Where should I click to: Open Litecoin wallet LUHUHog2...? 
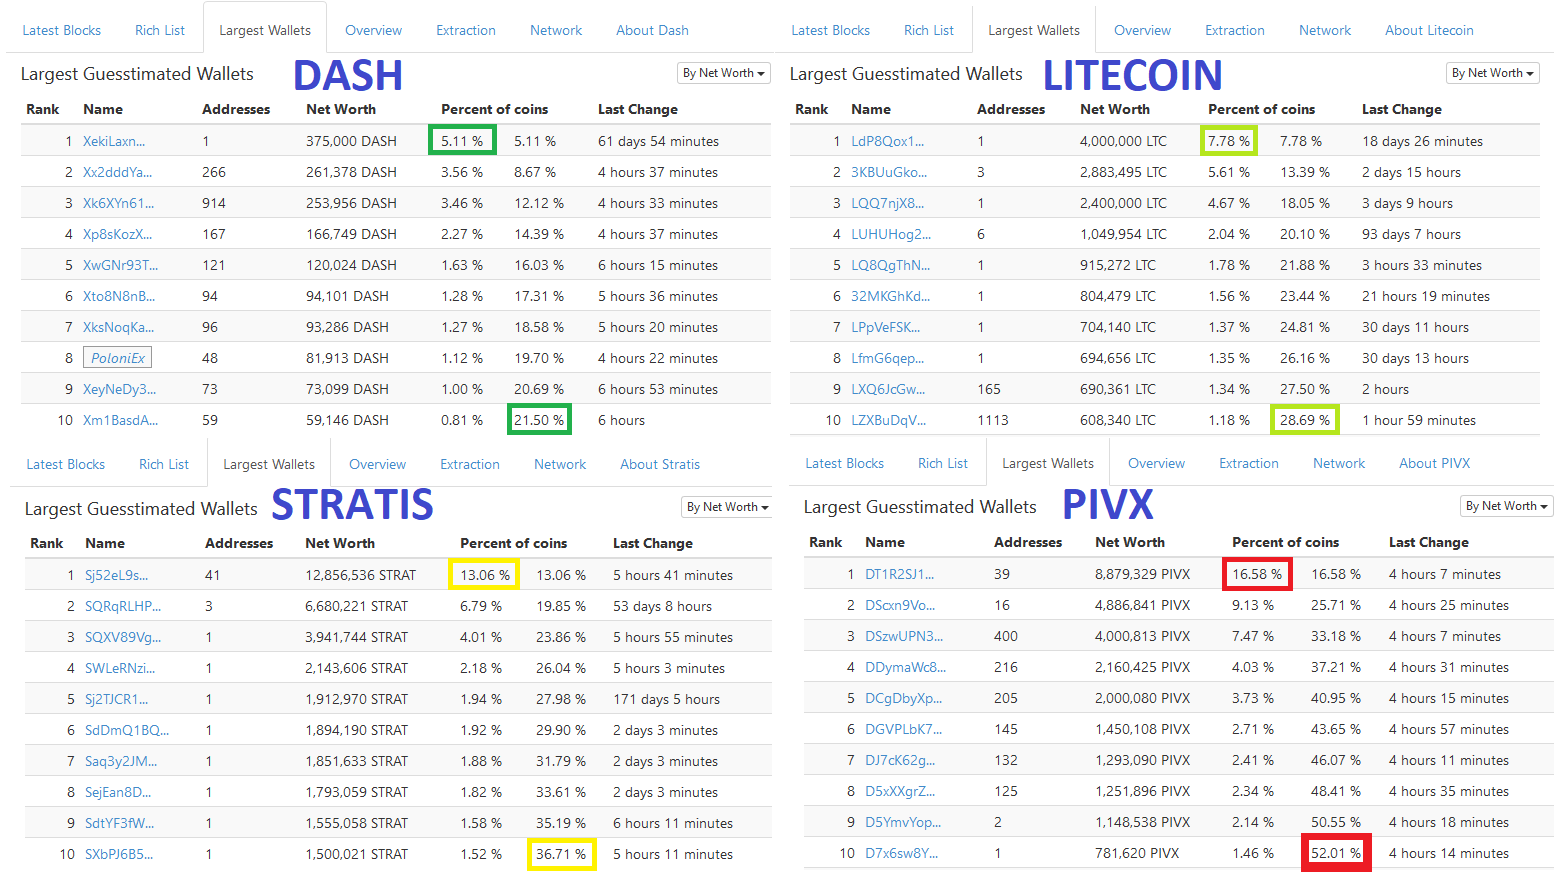pos(891,234)
